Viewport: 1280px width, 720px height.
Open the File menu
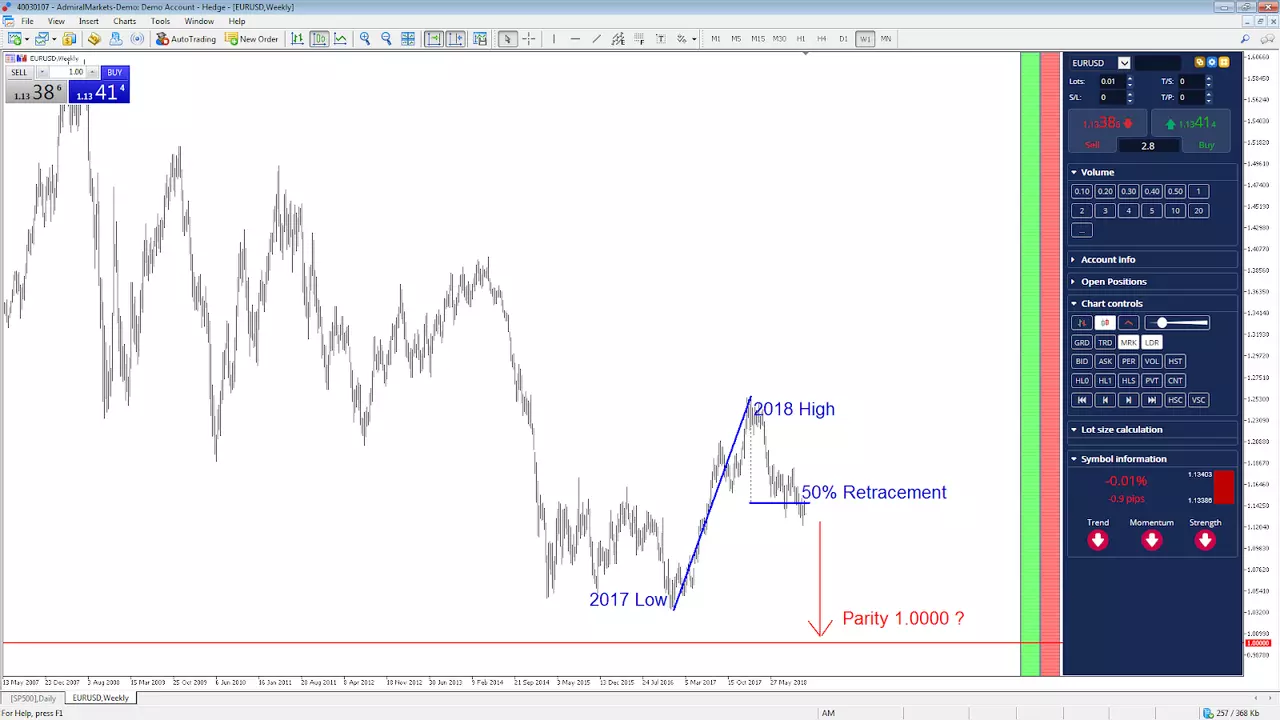[x=27, y=21]
